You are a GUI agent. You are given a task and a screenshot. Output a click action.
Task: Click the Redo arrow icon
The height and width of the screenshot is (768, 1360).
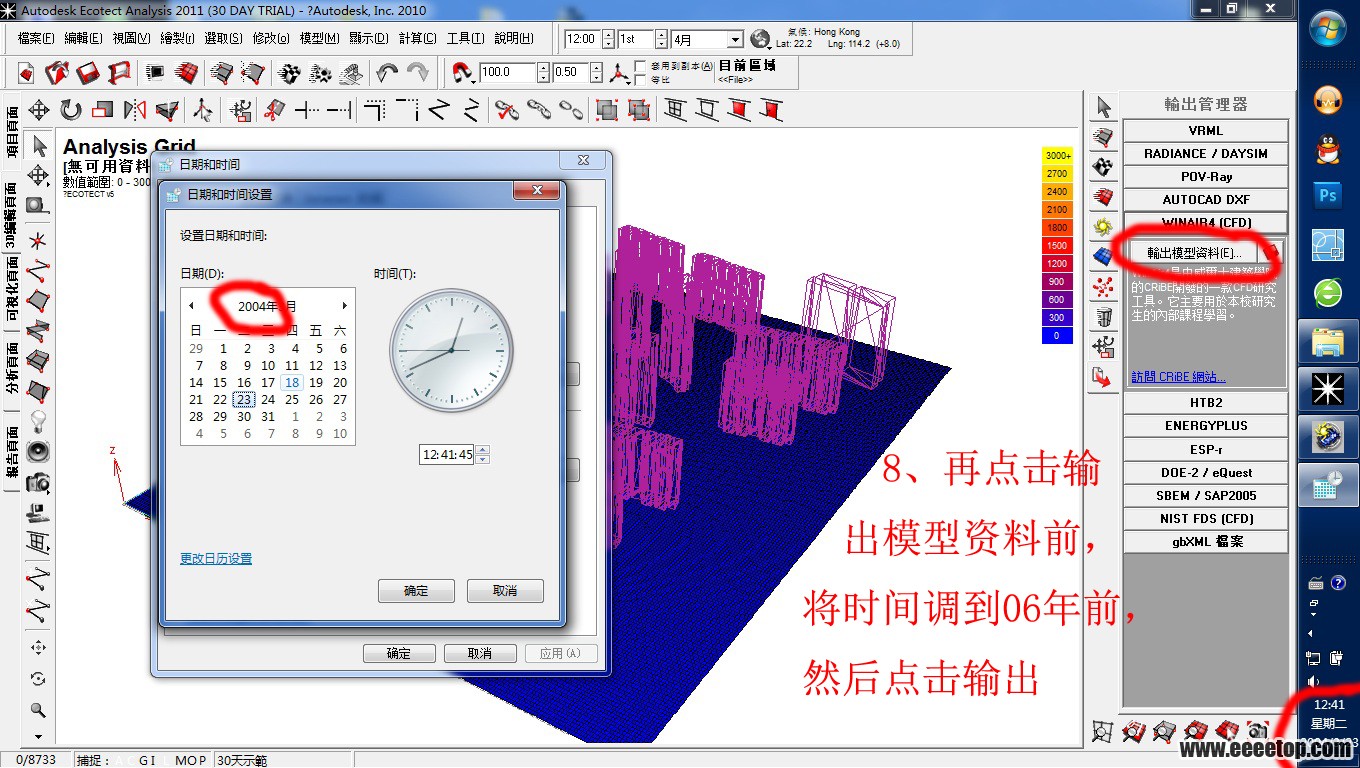click(418, 73)
